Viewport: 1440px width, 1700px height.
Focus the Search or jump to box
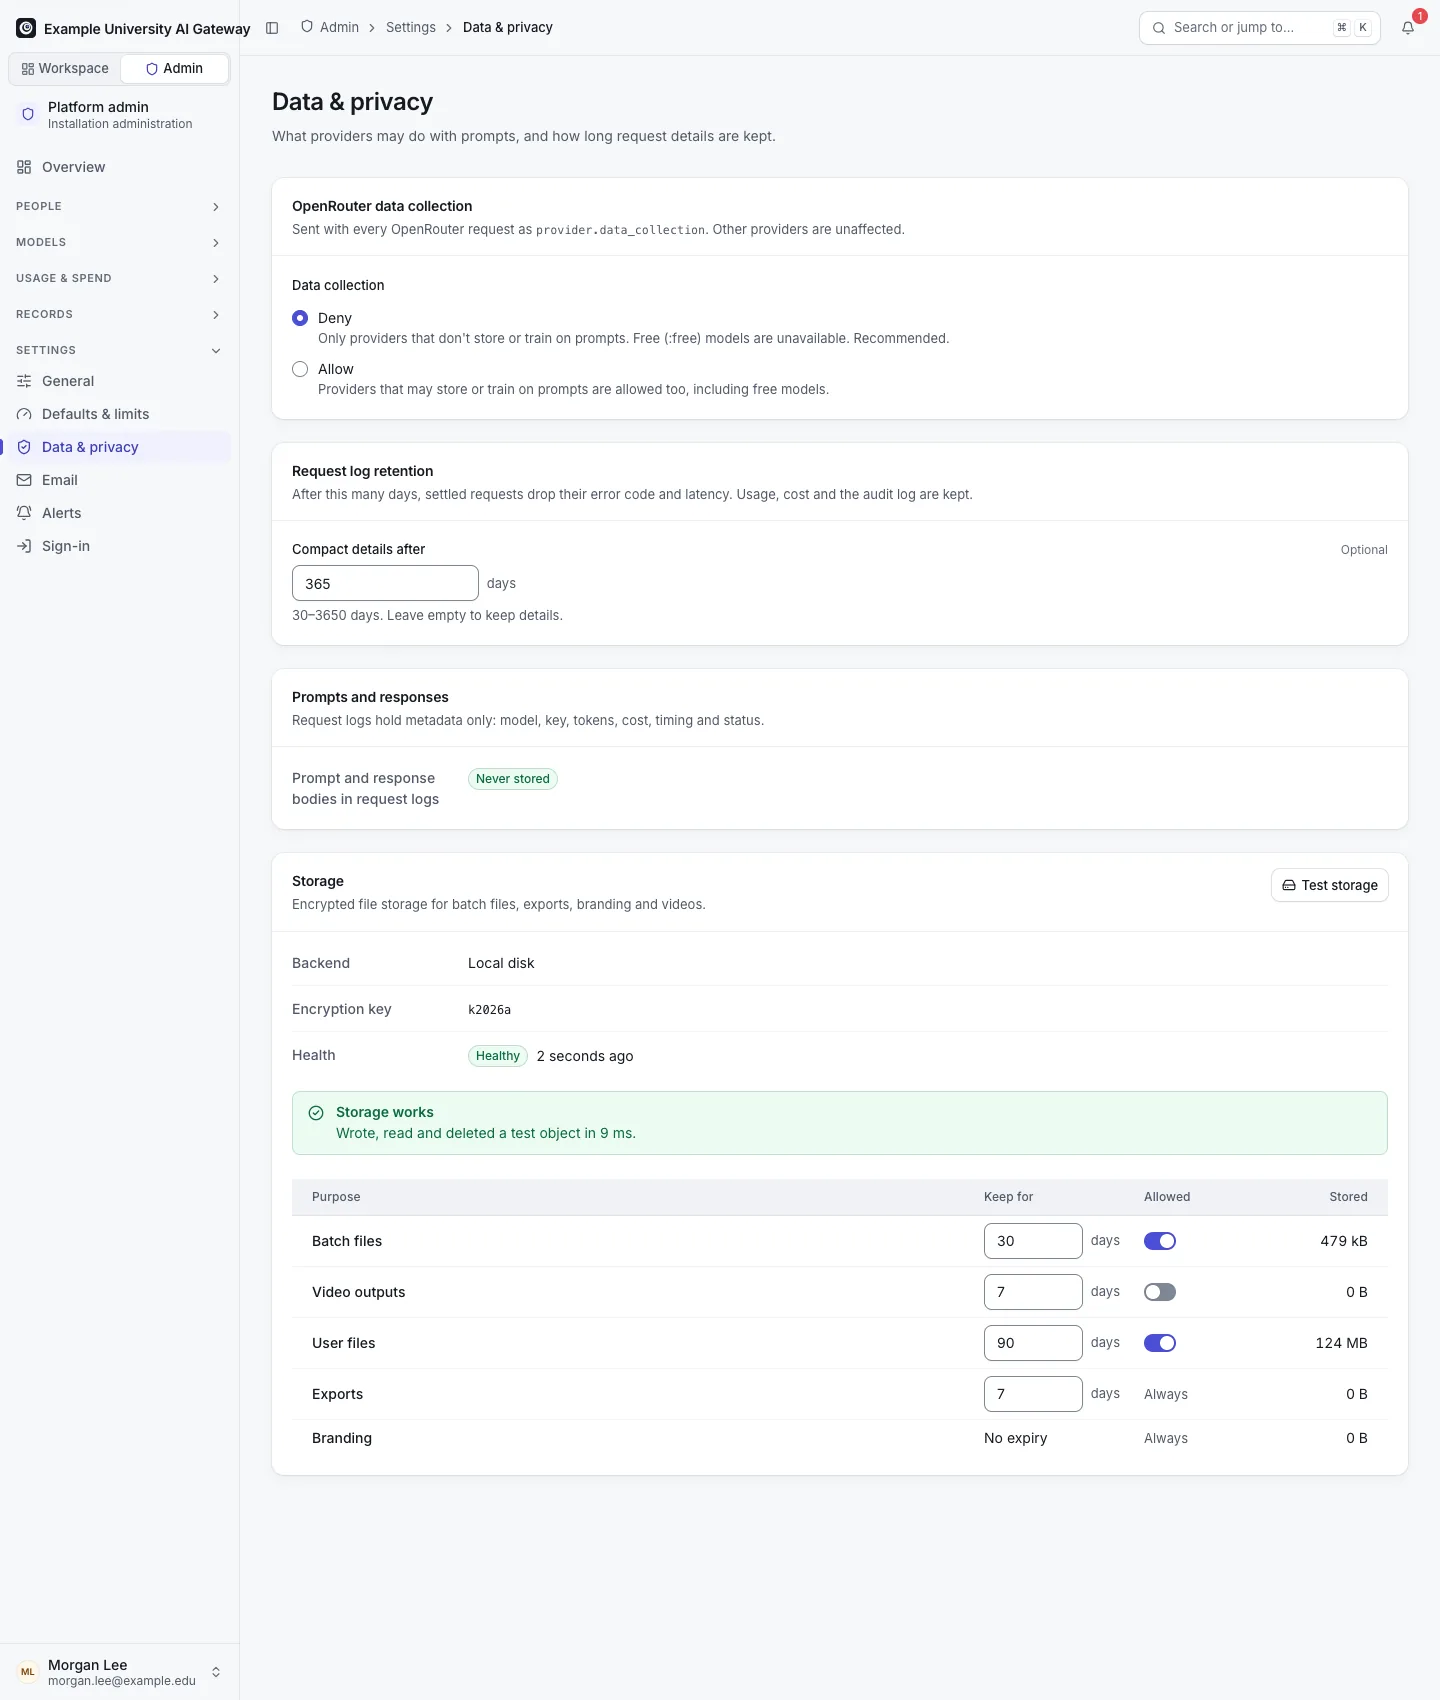pyautogui.click(x=1260, y=28)
